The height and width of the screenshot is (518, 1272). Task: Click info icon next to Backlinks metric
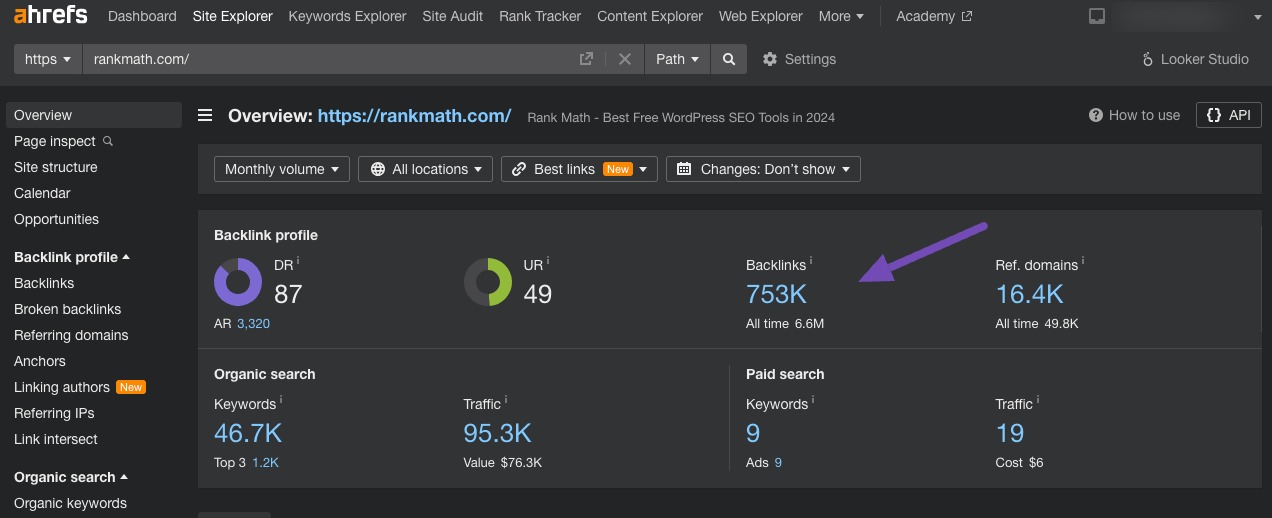pos(811,261)
